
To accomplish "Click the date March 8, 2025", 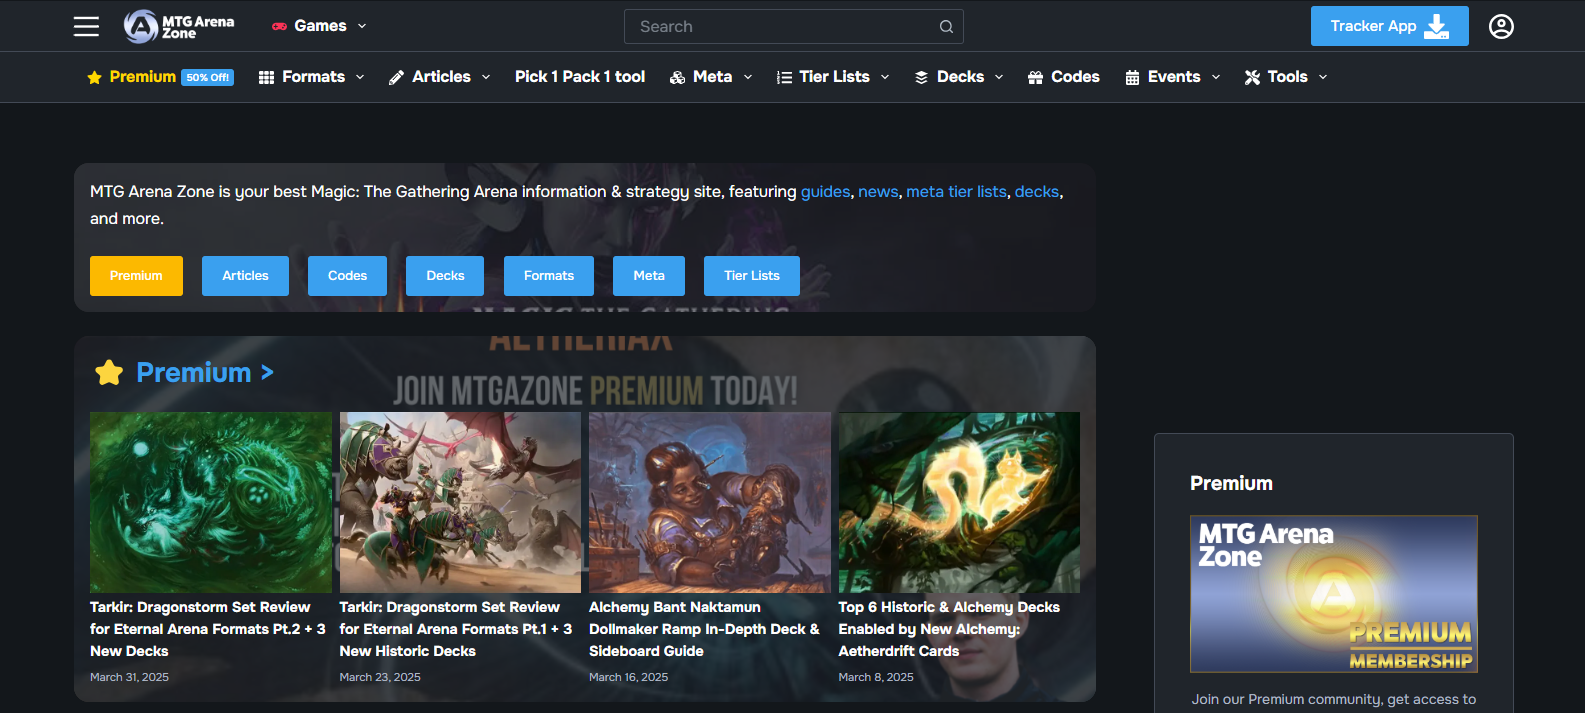I will (x=876, y=677).
